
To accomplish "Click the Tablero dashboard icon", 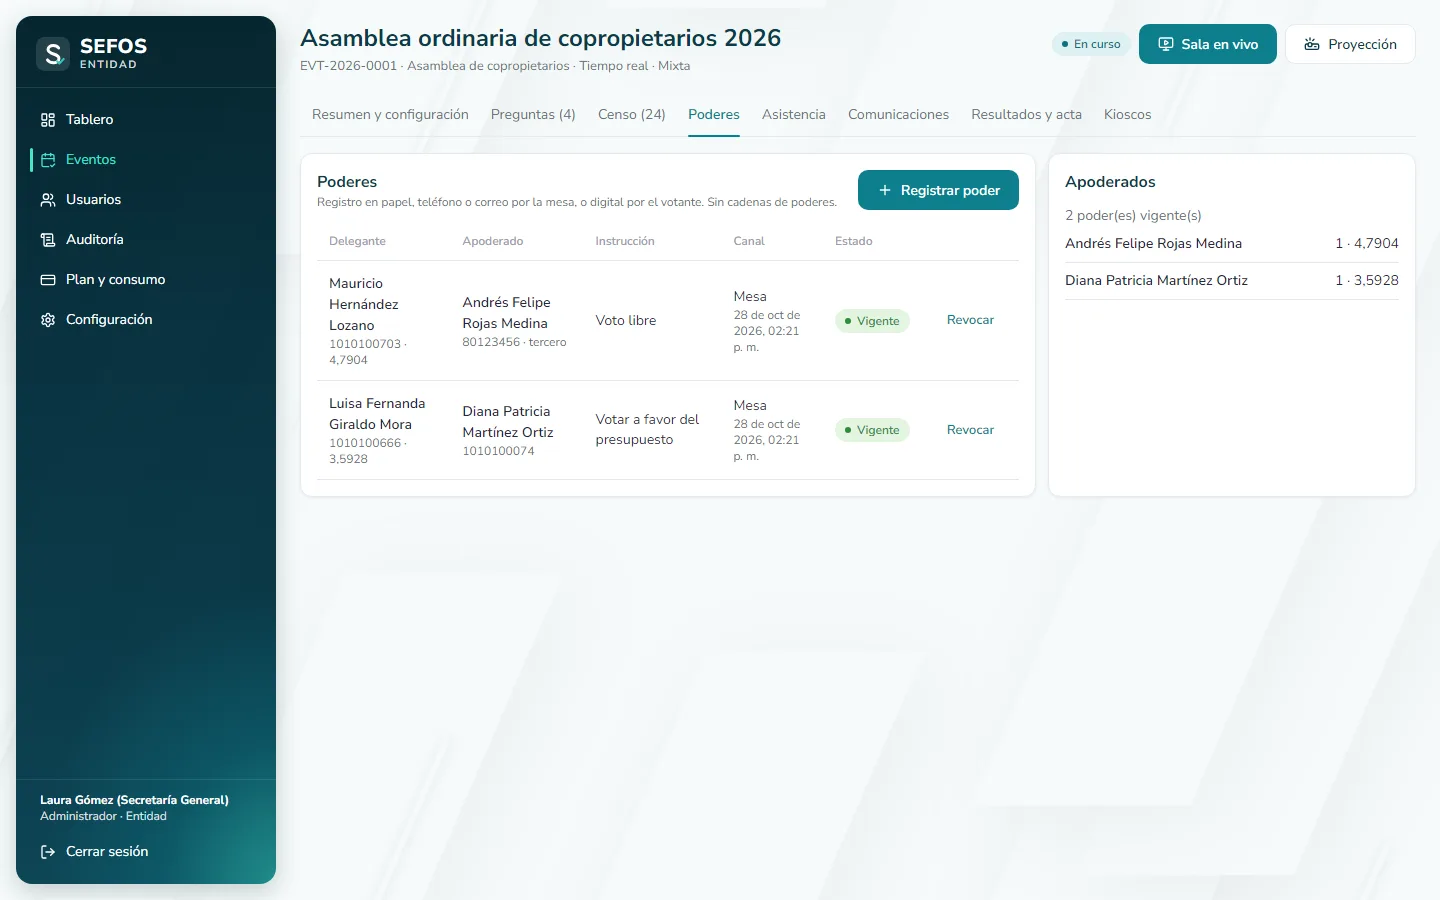I will (48, 120).
